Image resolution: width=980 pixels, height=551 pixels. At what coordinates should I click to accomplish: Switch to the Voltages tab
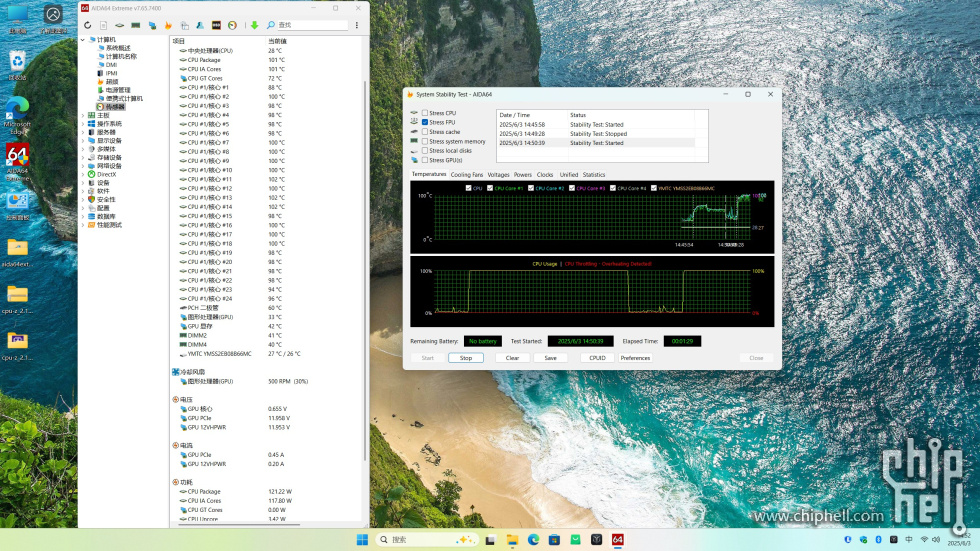tap(498, 175)
